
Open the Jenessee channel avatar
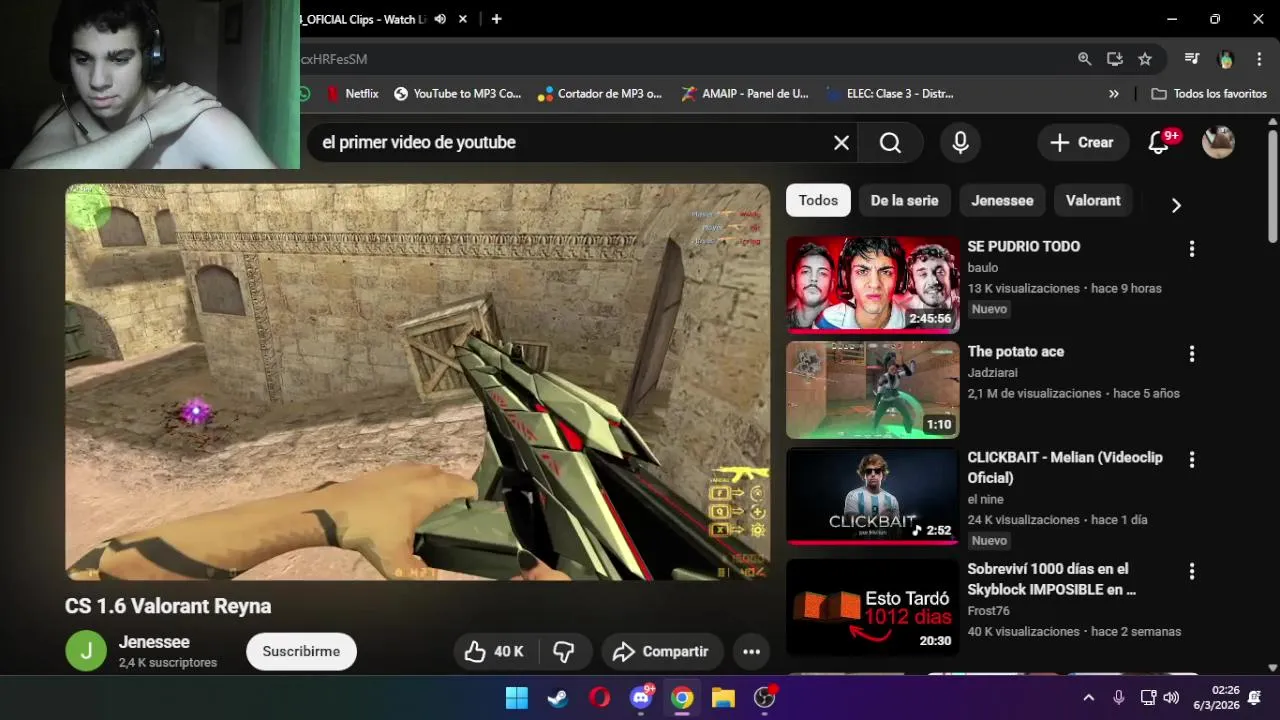click(x=86, y=651)
